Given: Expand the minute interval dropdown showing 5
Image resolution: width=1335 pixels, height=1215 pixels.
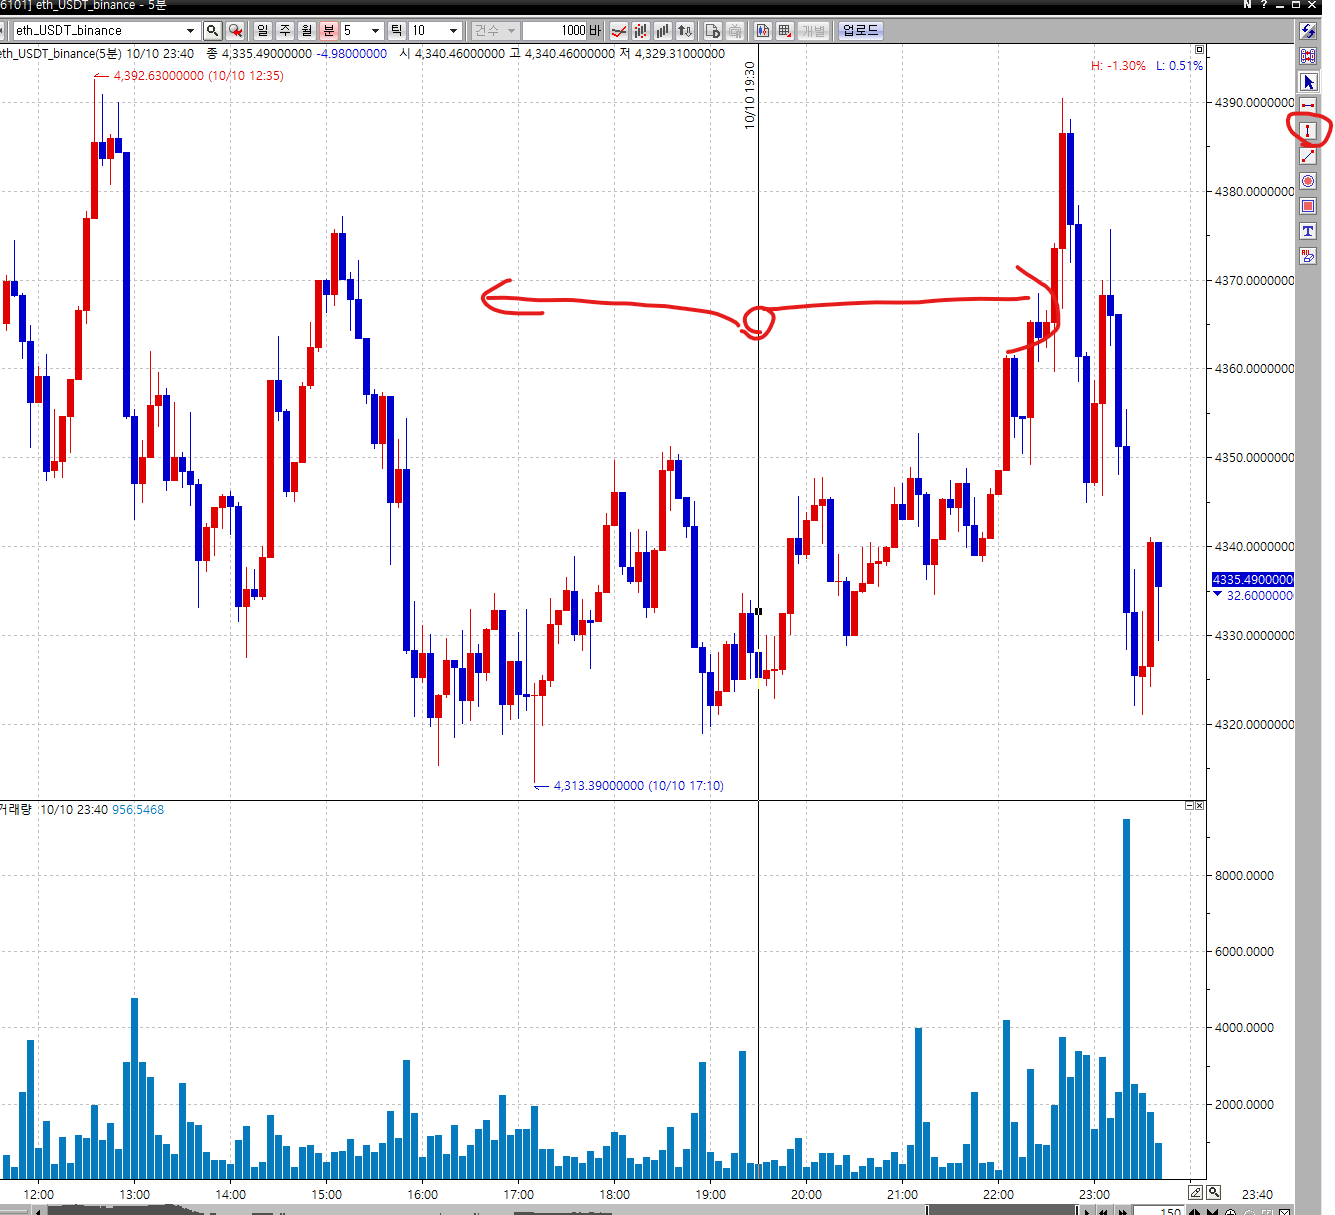Looking at the screenshot, I should (x=375, y=31).
